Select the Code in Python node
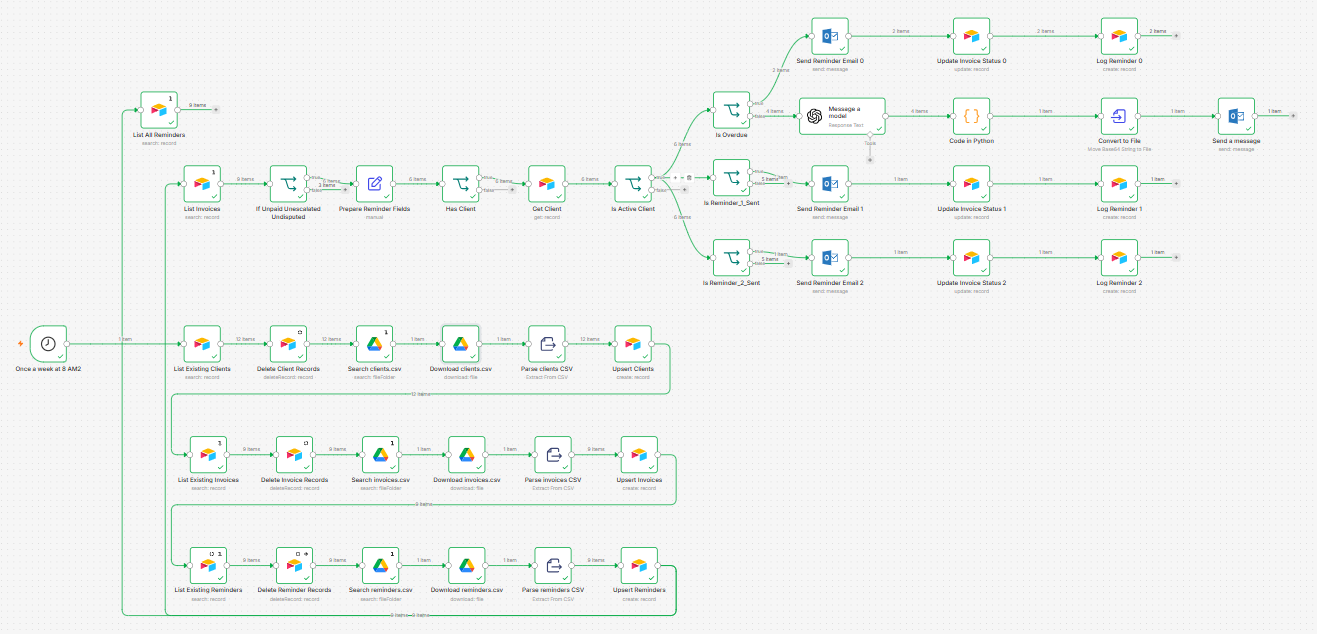Screen dimensions: 1317x634 pos(971,116)
